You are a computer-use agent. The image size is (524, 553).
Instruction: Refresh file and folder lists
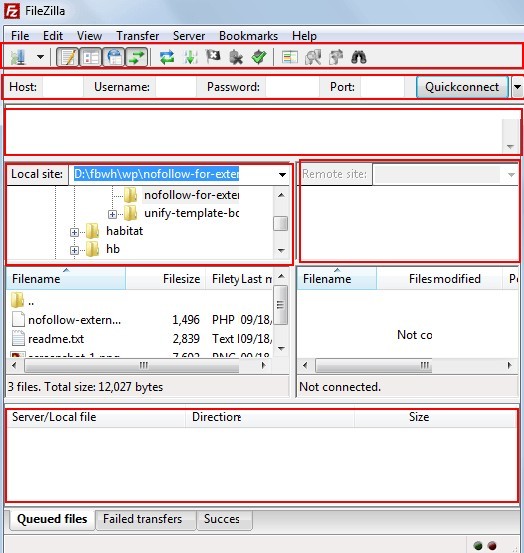coord(167,57)
